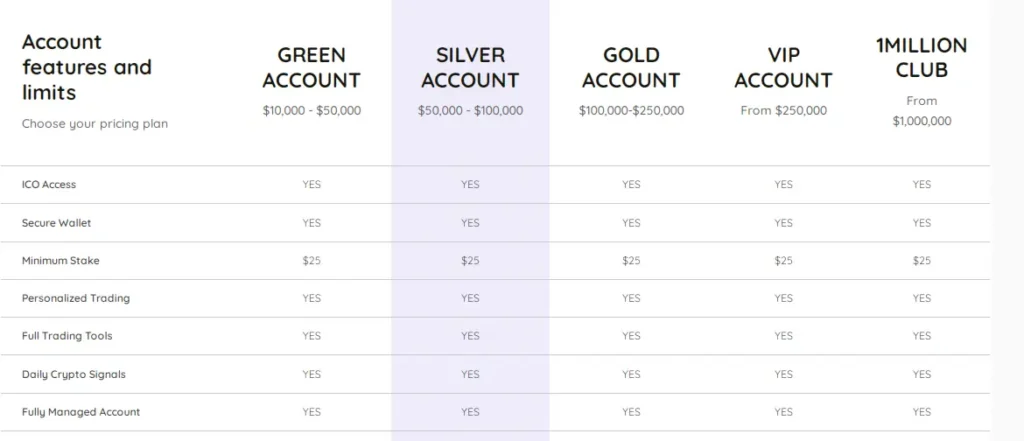Click the Minimum Stake row label

pos(61,261)
